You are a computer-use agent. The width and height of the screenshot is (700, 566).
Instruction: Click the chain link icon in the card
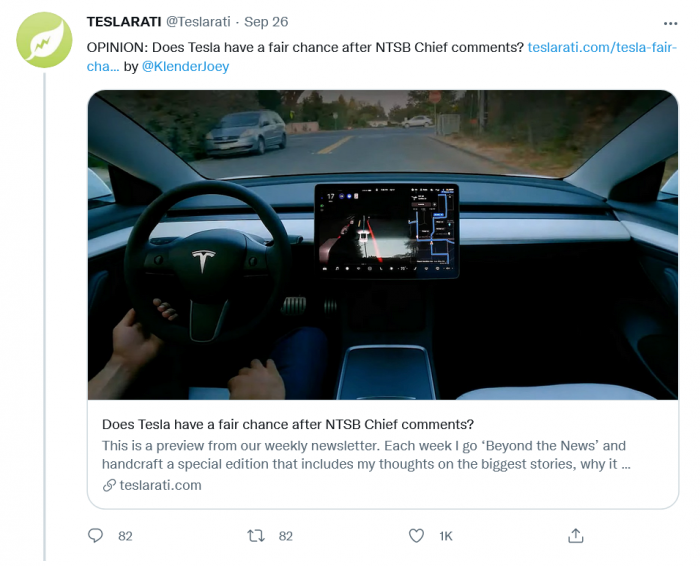[x=109, y=486]
